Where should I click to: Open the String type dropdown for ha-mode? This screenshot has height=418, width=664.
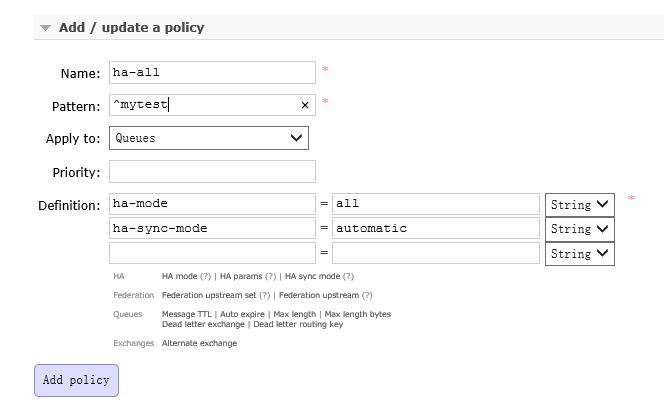(x=580, y=205)
